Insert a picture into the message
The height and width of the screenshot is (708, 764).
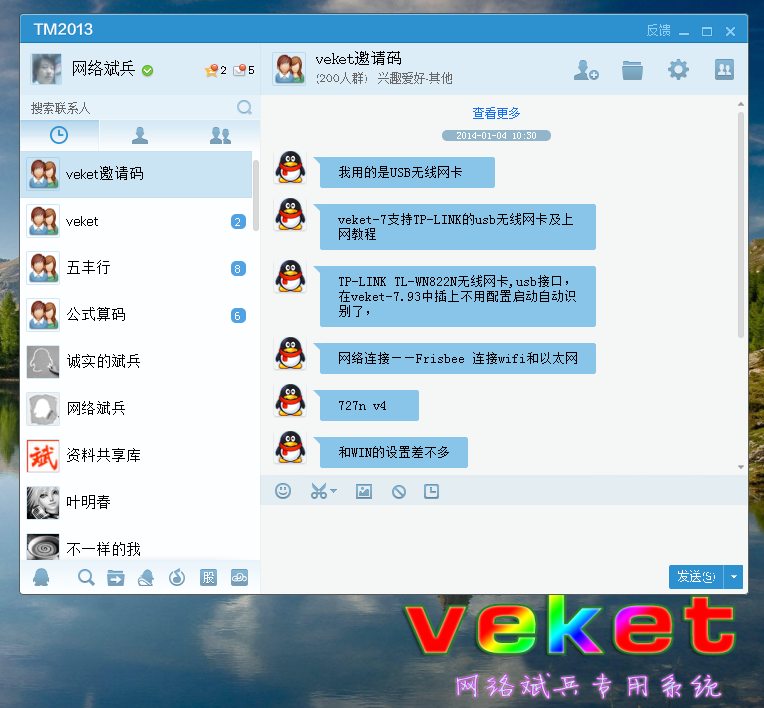364,491
